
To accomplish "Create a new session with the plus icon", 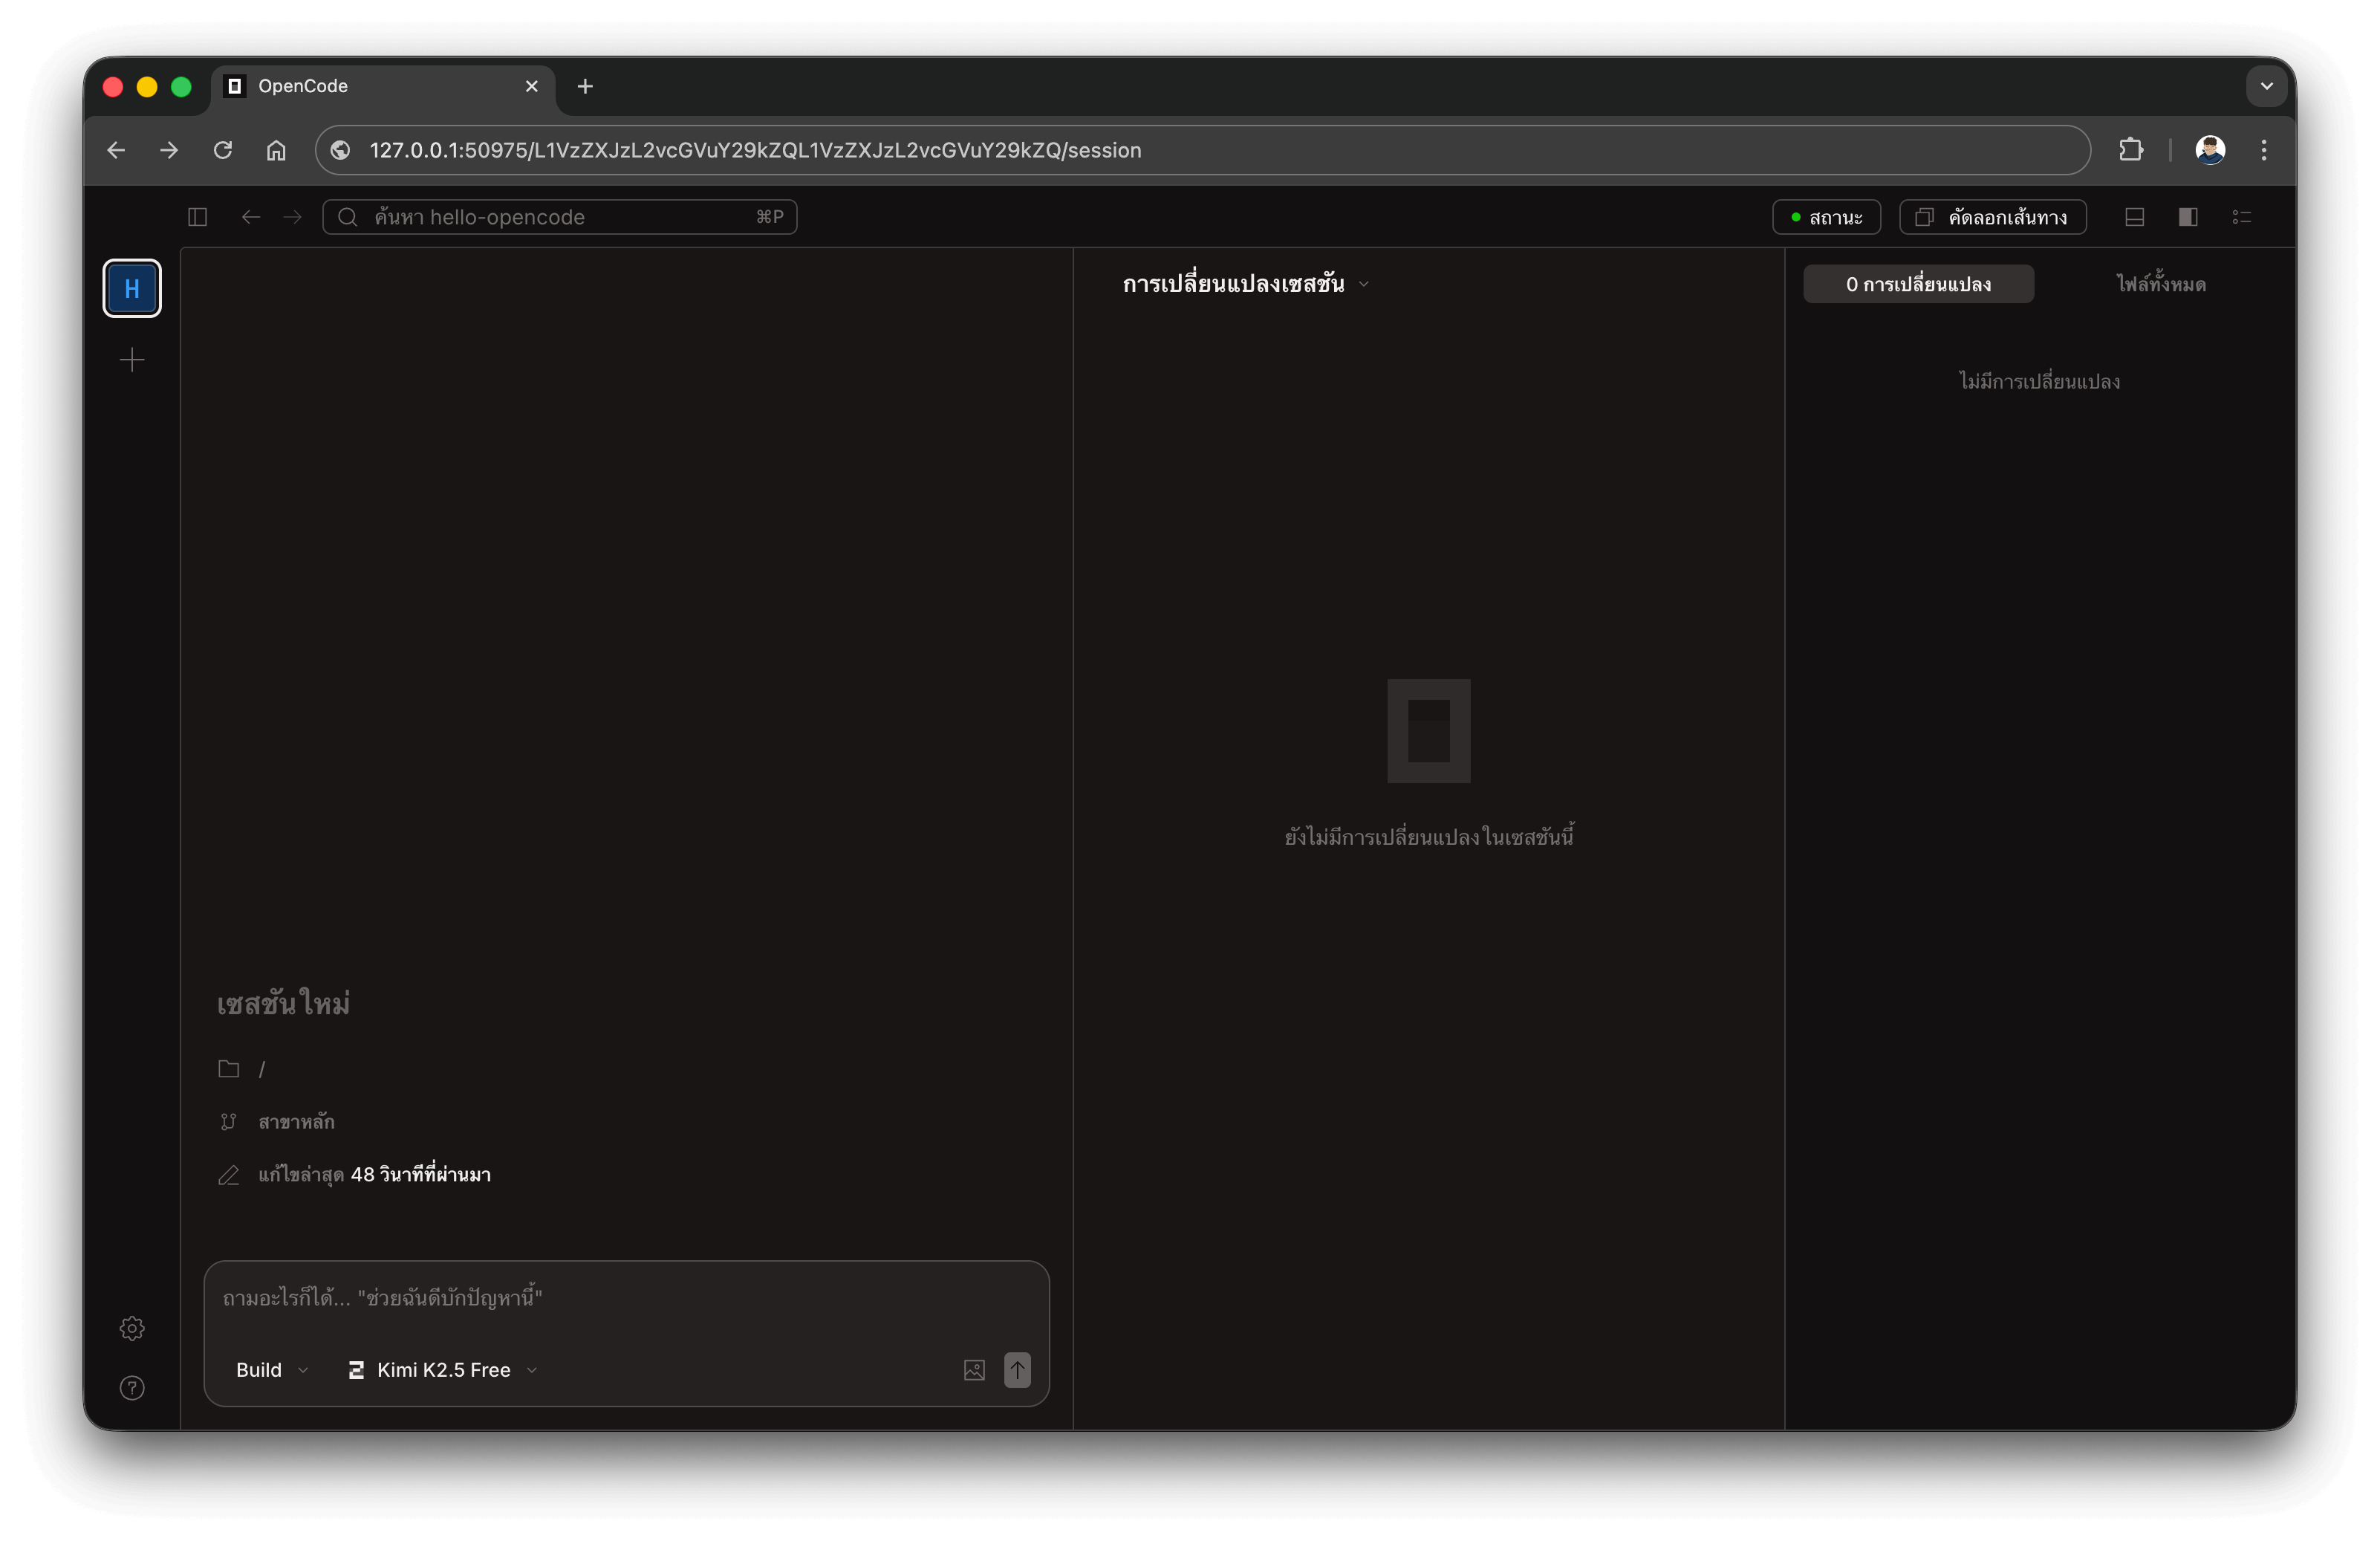I will 131,360.
